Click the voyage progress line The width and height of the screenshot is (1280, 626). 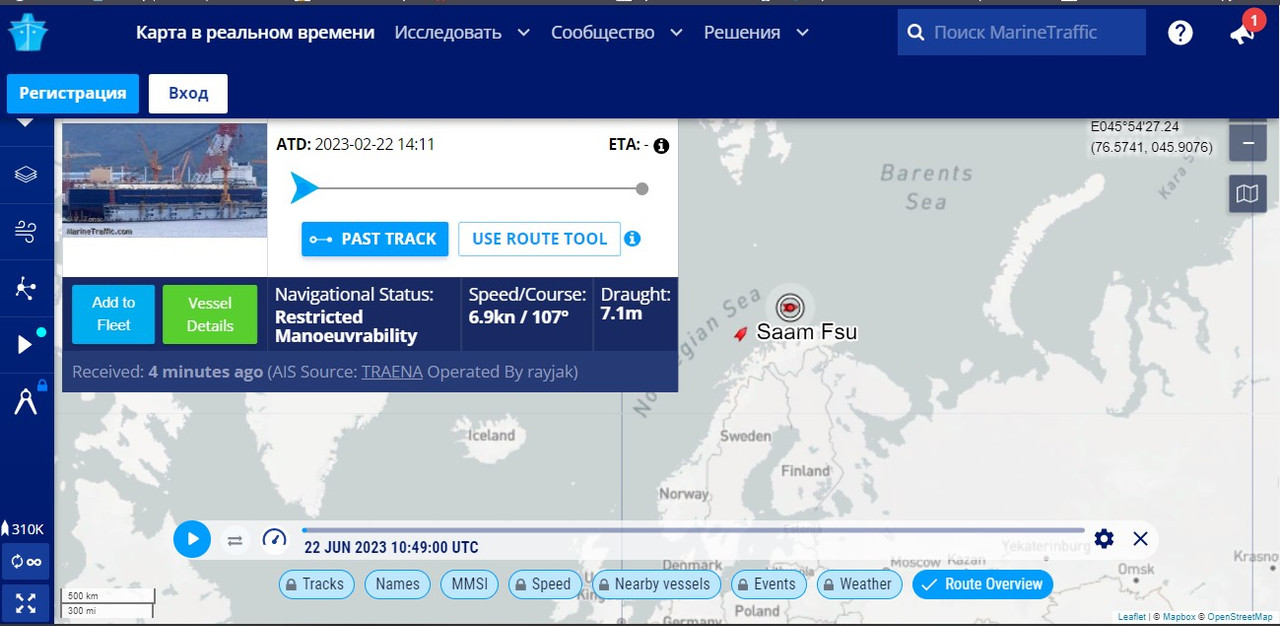(470, 188)
